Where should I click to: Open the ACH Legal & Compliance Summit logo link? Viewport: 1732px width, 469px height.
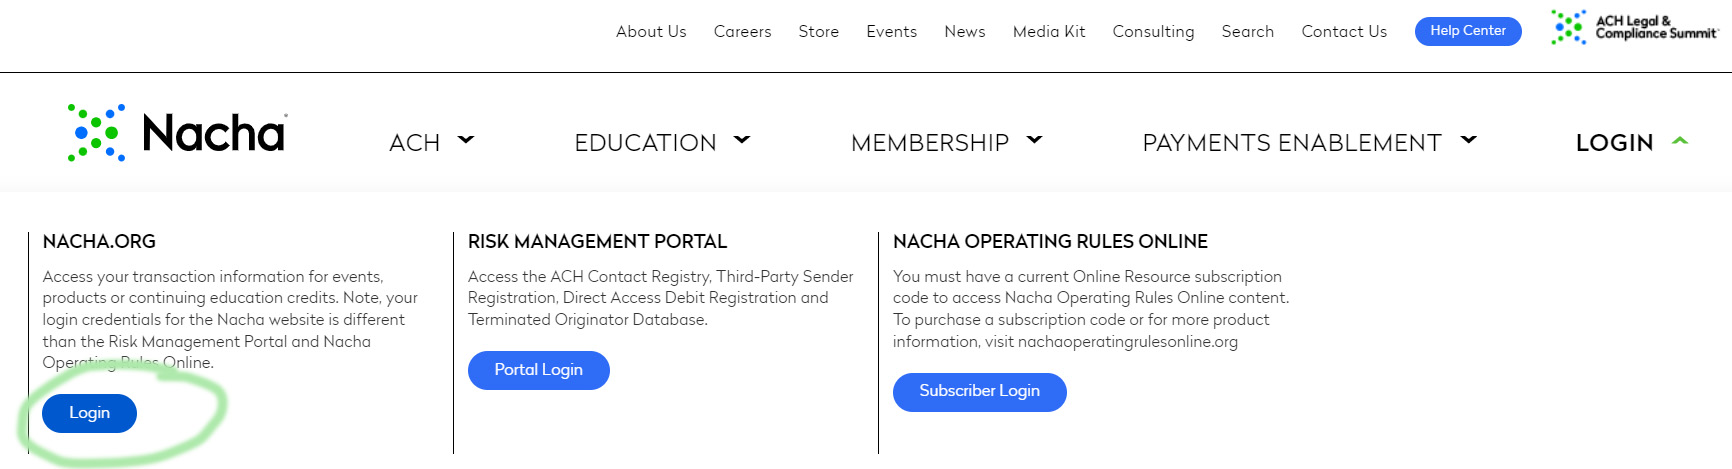tap(1635, 27)
